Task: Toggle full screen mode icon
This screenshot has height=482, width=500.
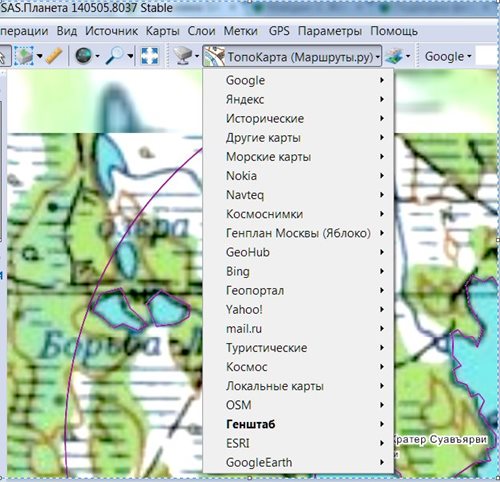Action: click(x=150, y=56)
